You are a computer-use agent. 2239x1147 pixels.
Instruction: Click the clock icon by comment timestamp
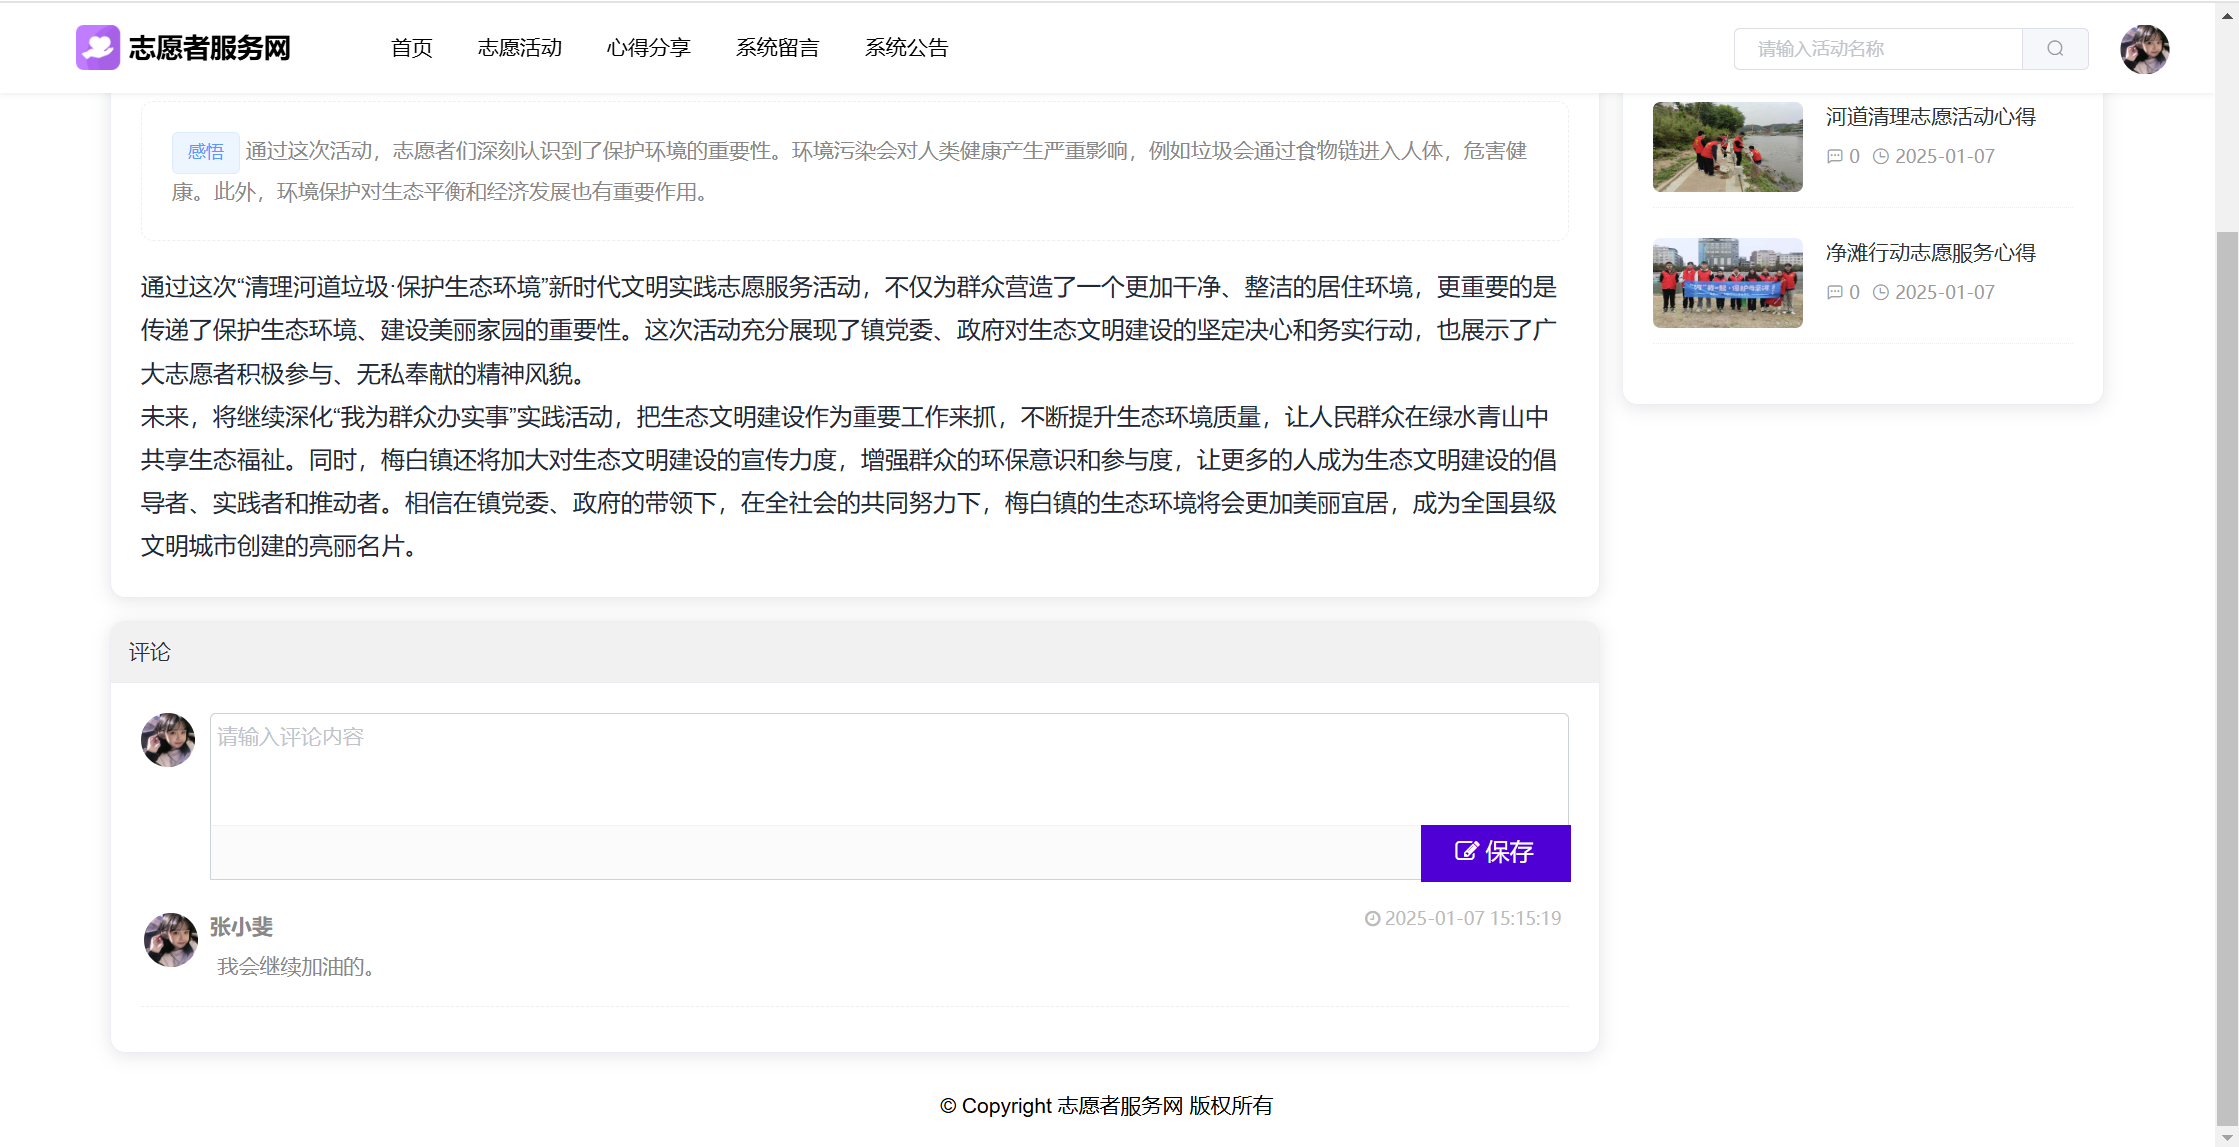[1372, 918]
